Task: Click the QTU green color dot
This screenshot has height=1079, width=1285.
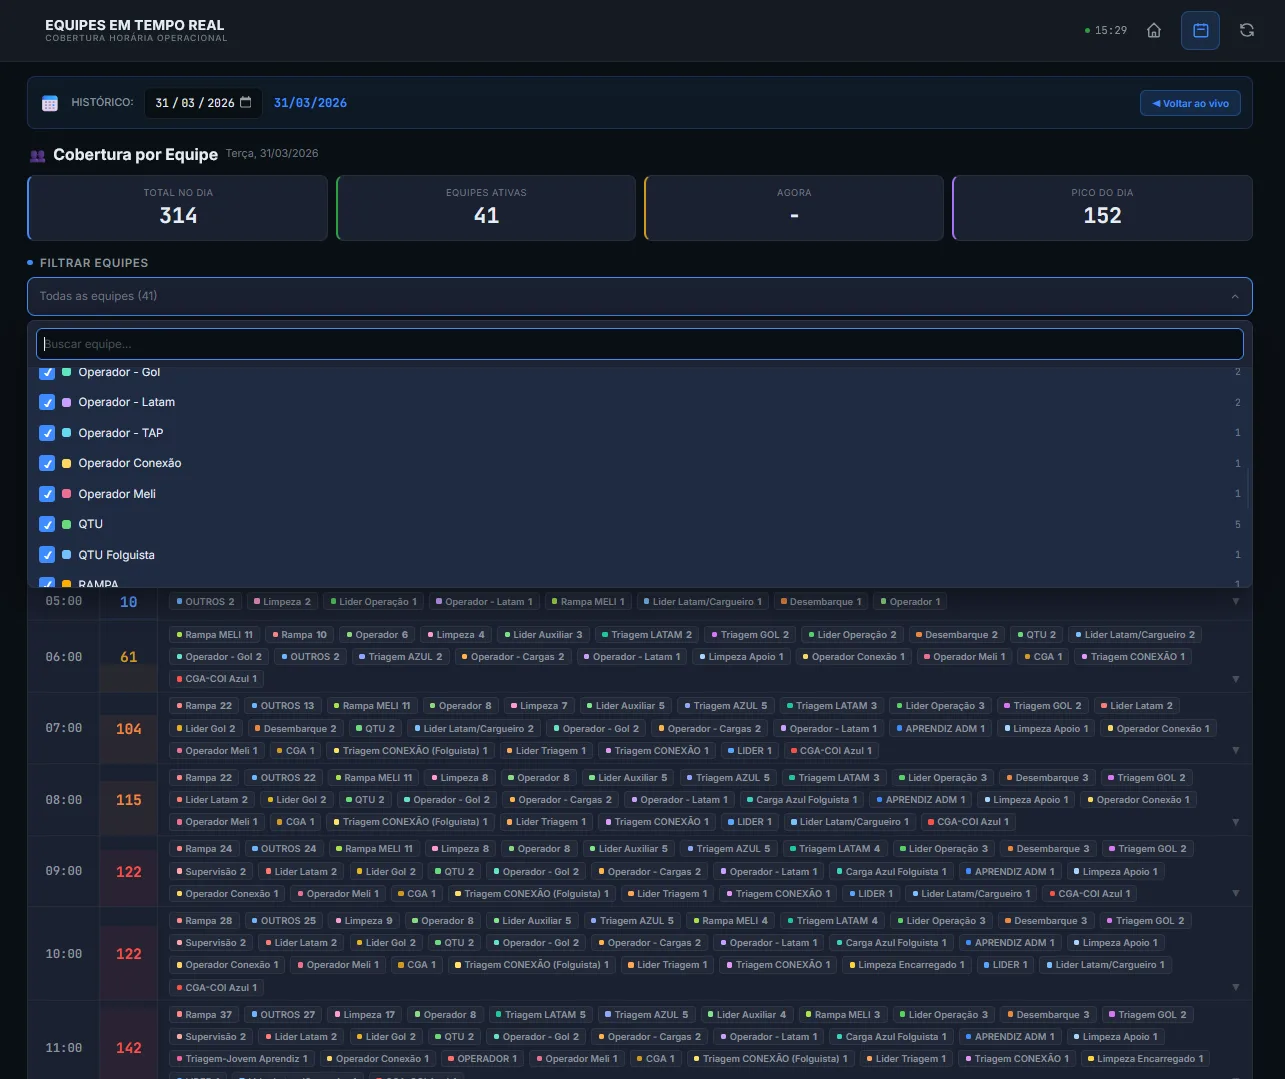Action: pyautogui.click(x=67, y=524)
